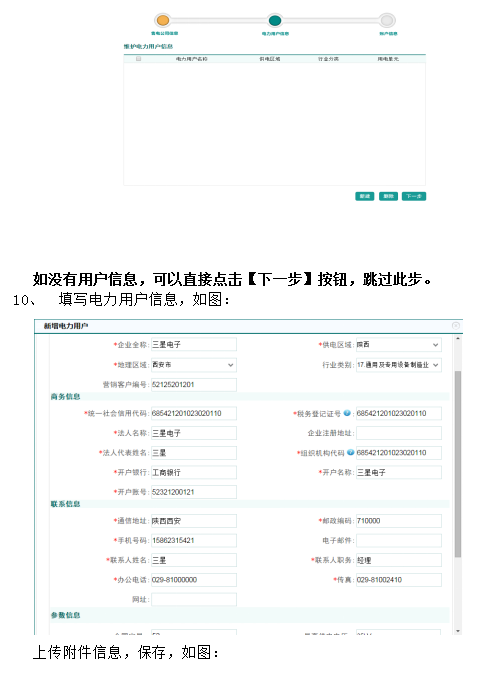Open the 供电区域 dropdown
This screenshot has width=503, height=678.
coord(399,344)
